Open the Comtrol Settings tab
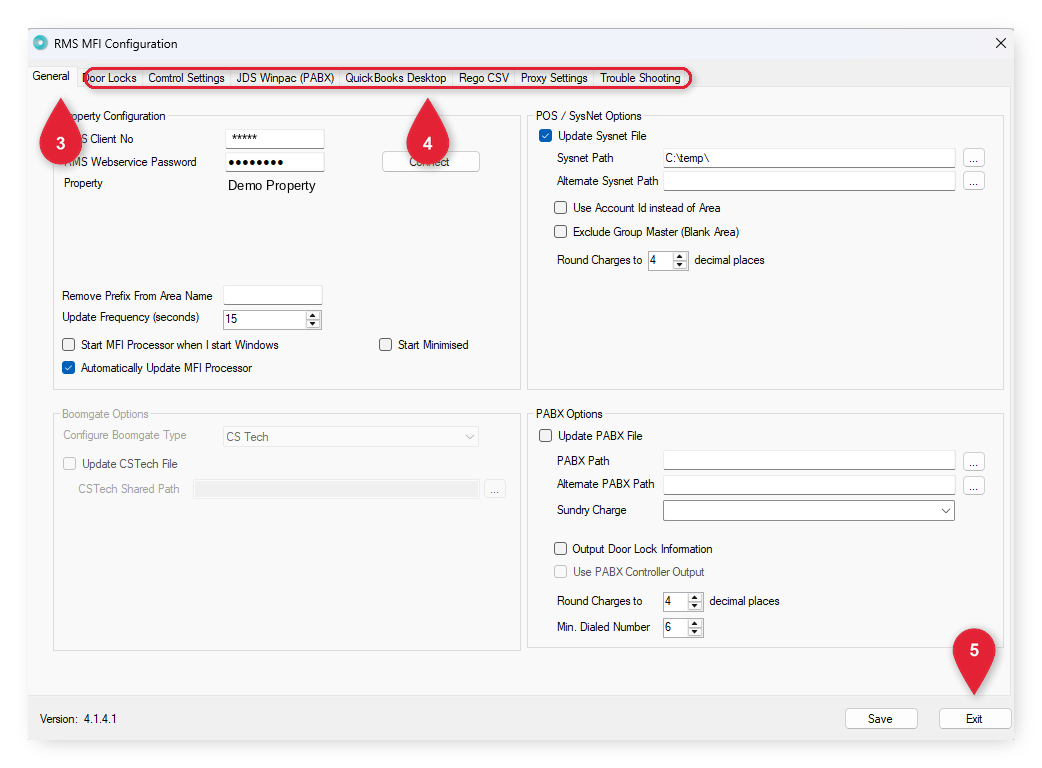The height and width of the screenshot is (768, 1042). pos(186,78)
